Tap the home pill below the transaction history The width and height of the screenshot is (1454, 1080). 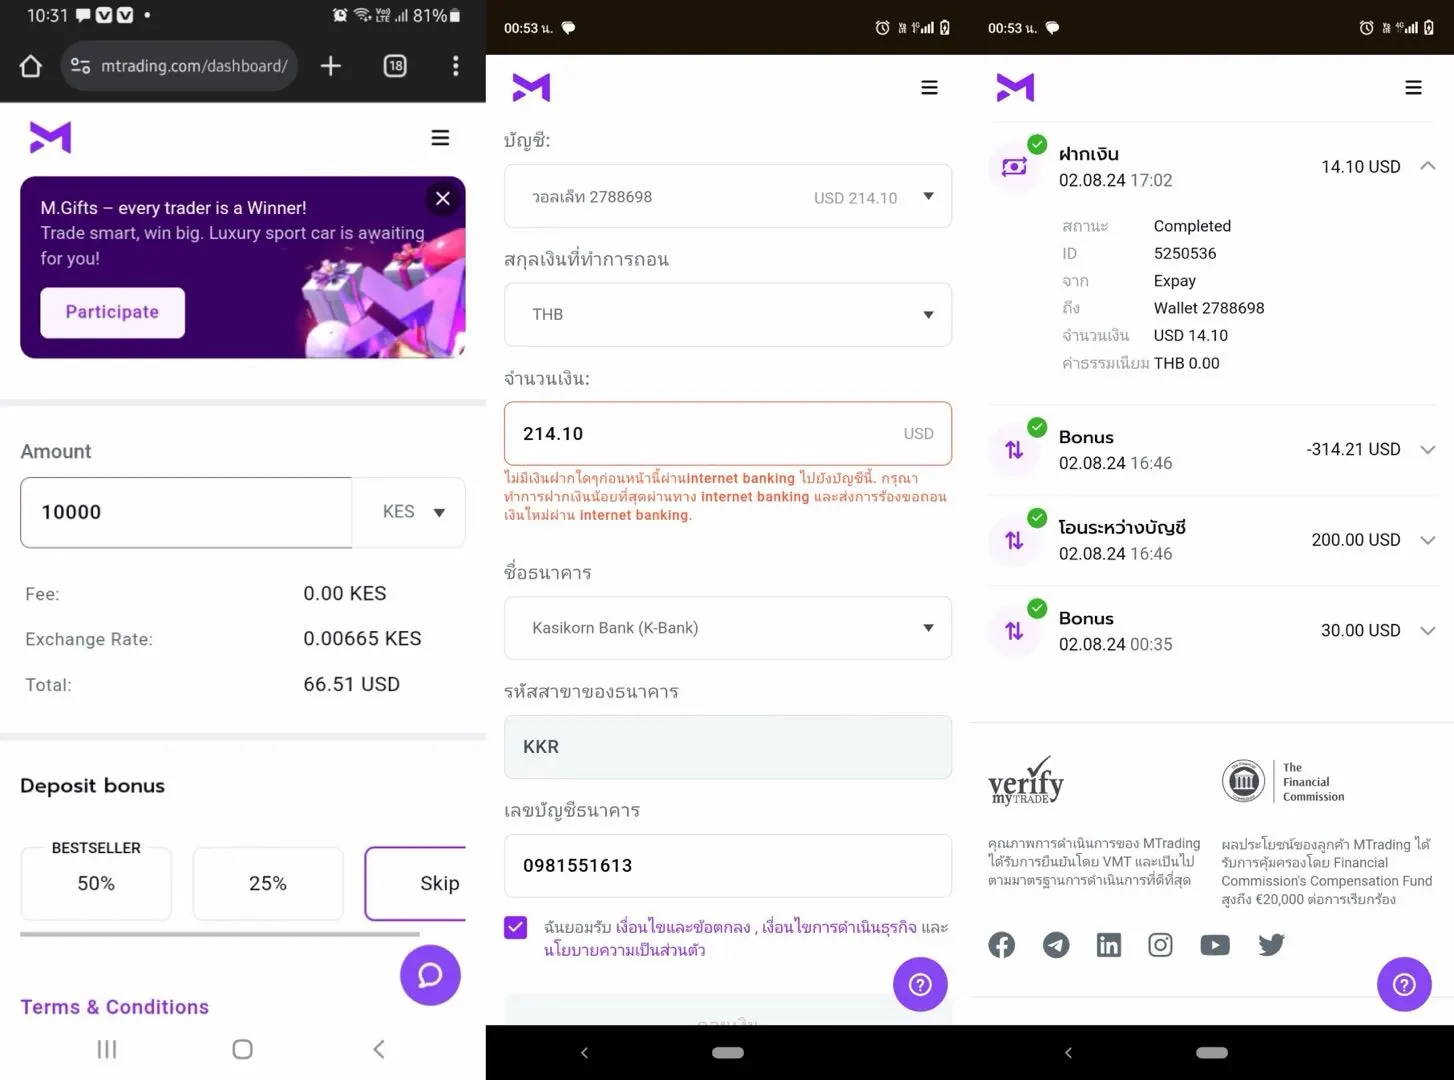[1212, 1052]
